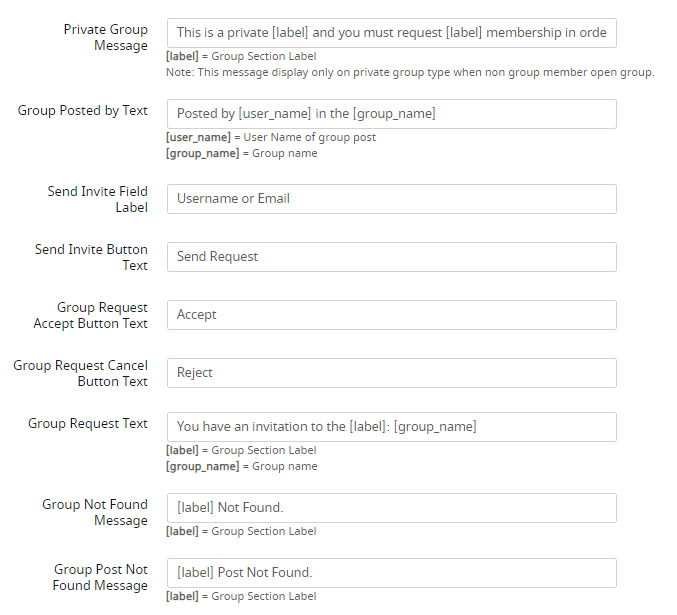
Task: Click the private group note about non-members
Action: 410,73
